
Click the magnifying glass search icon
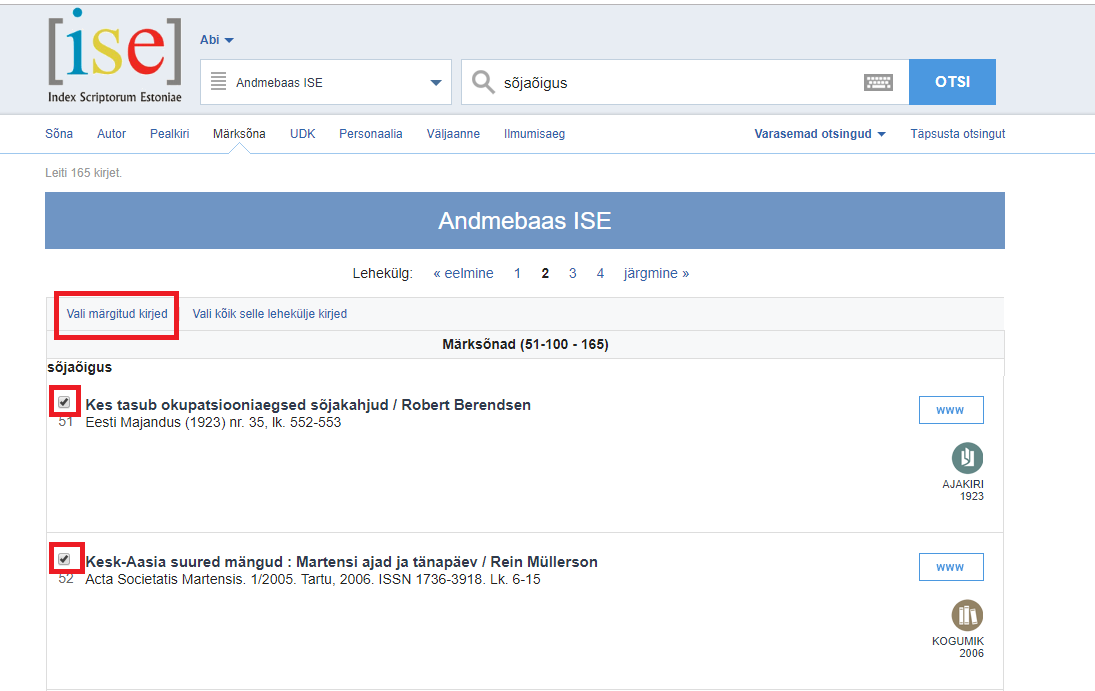click(483, 82)
